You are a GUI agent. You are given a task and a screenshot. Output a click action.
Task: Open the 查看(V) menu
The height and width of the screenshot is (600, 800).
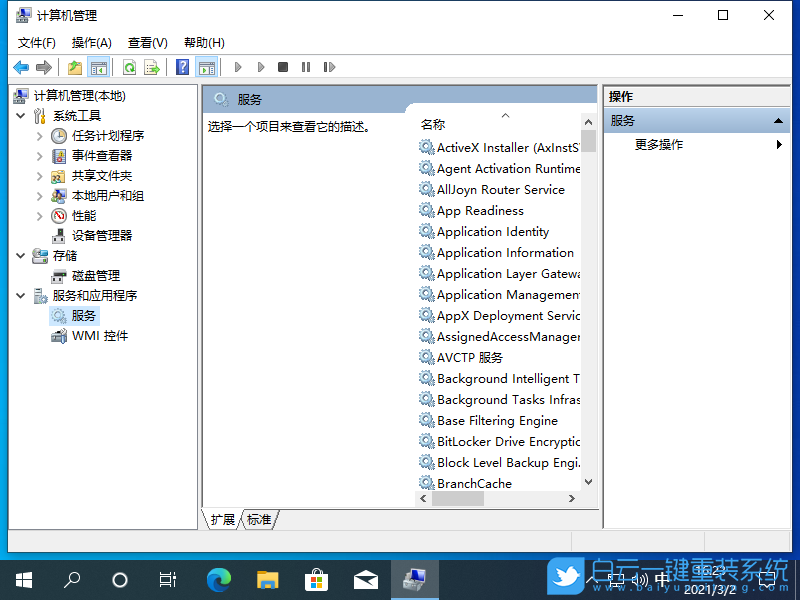[146, 42]
